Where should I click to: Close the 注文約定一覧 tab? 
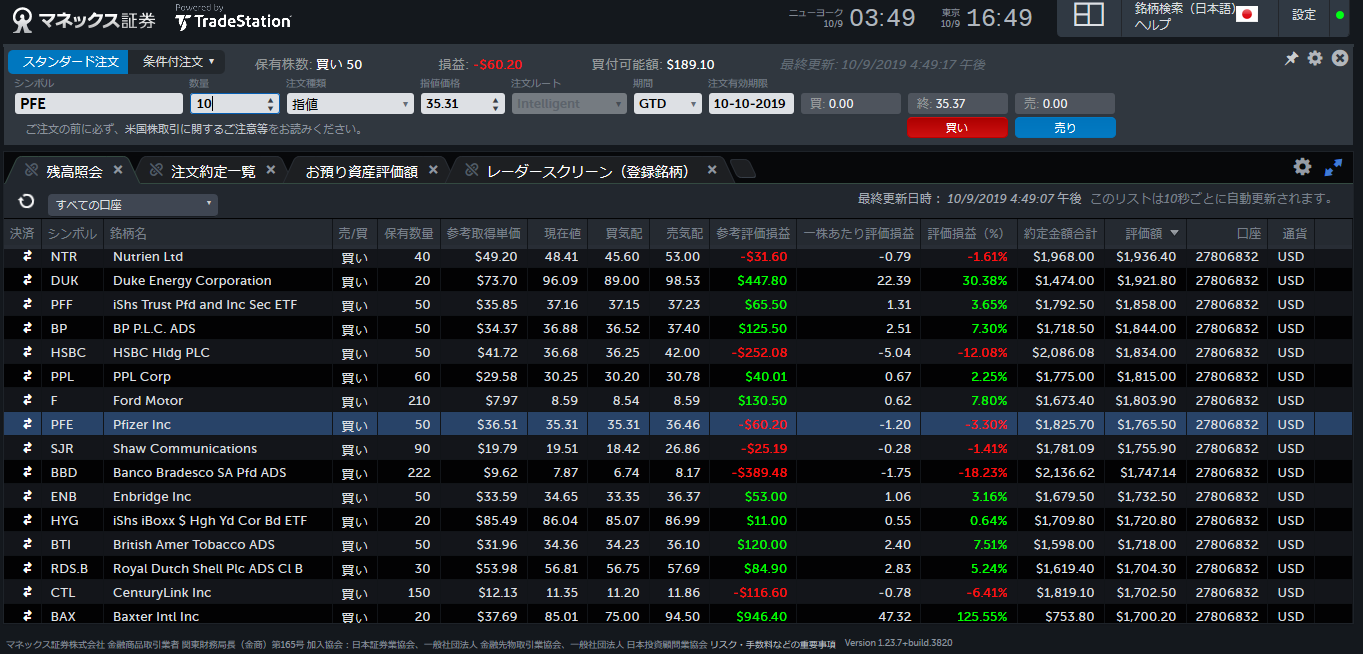[271, 170]
